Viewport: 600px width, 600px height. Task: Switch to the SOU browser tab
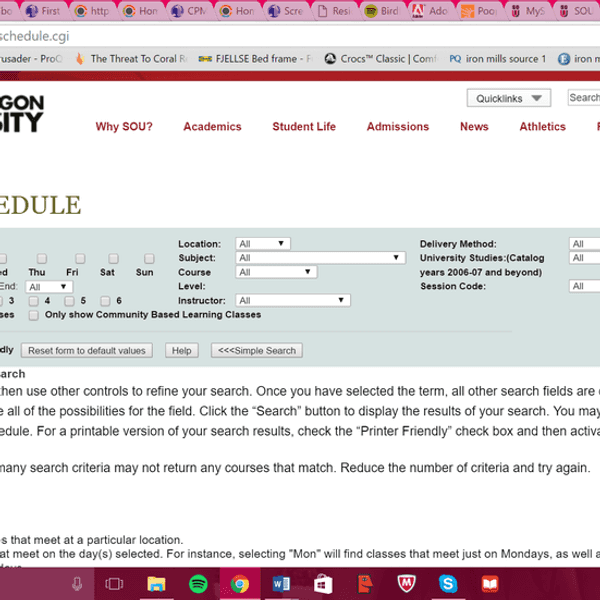577,11
